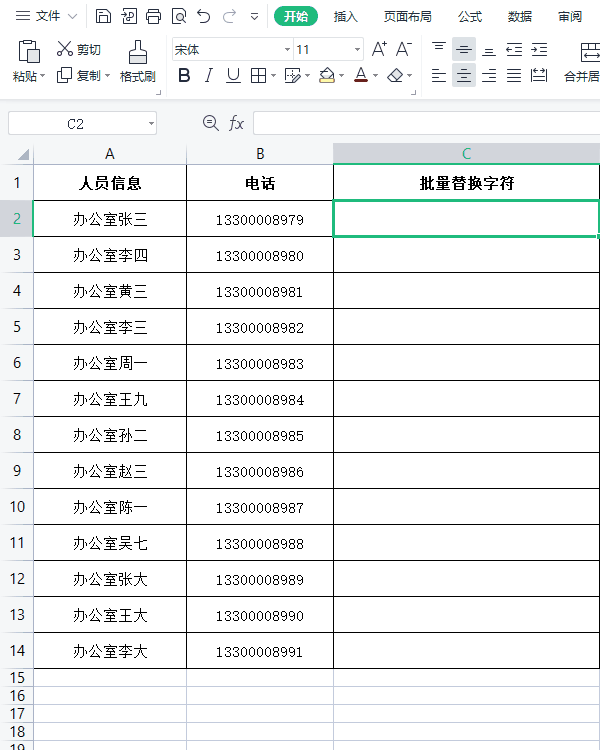
Task: Click the Undo arrow
Action: point(204,16)
